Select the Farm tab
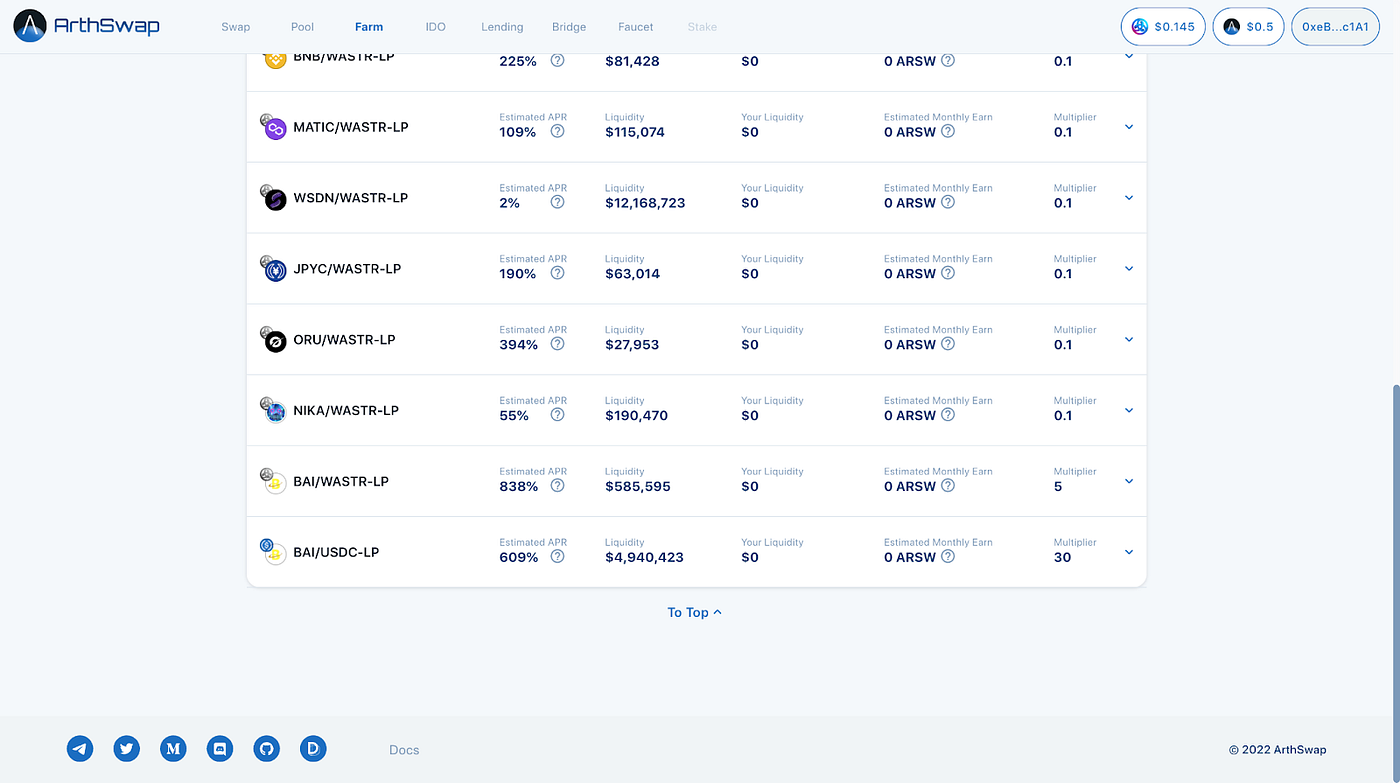 [369, 27]
